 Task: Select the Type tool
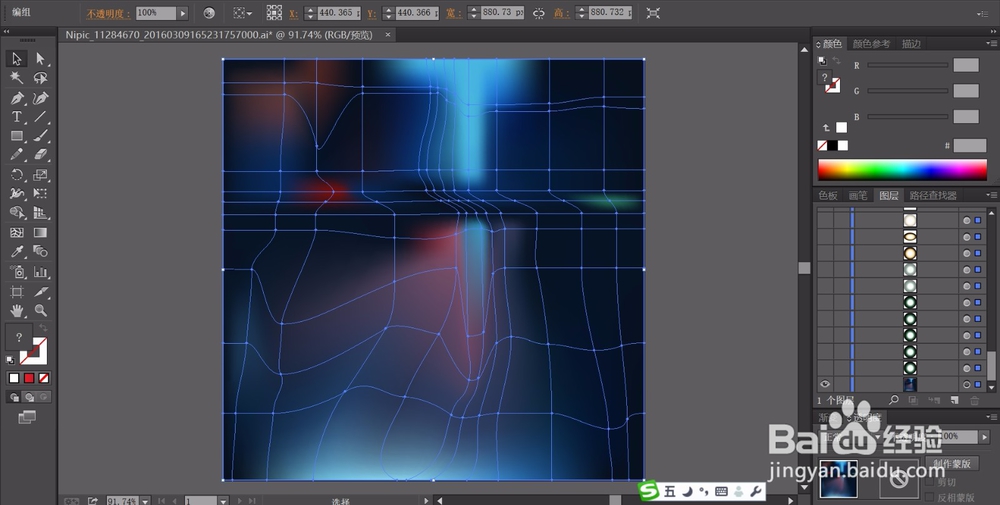17,117
